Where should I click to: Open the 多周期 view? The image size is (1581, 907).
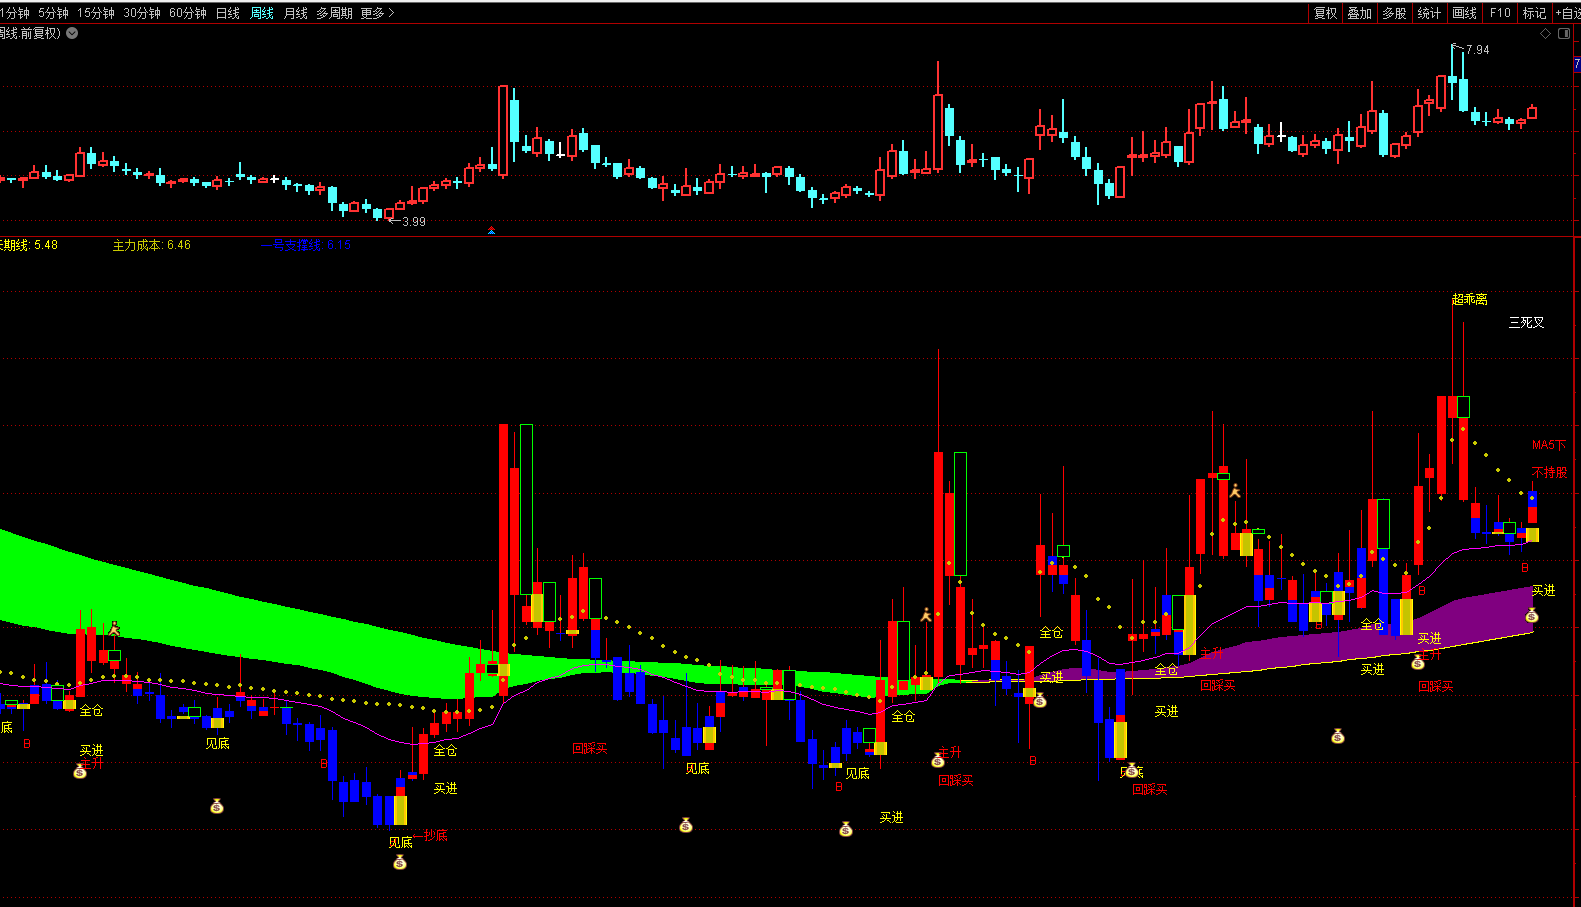click(334, 13)
